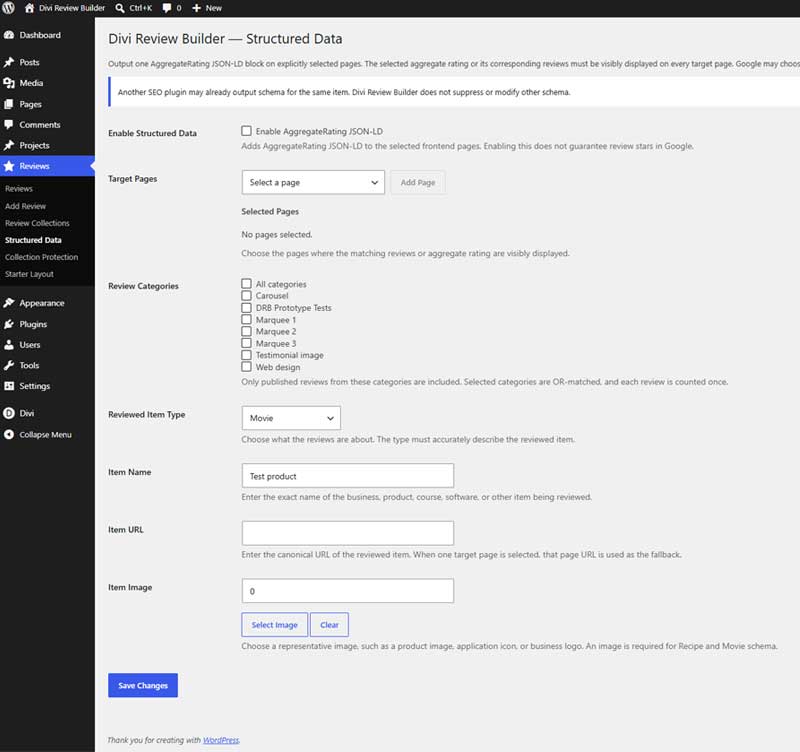Click the Reviews star icon
This screenshot has width=800, height=752.
(x=9, y=166)
